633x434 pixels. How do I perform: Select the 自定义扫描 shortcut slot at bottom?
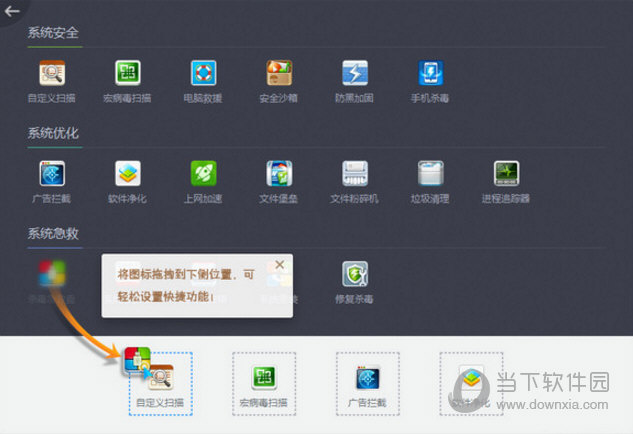[161, 384]
